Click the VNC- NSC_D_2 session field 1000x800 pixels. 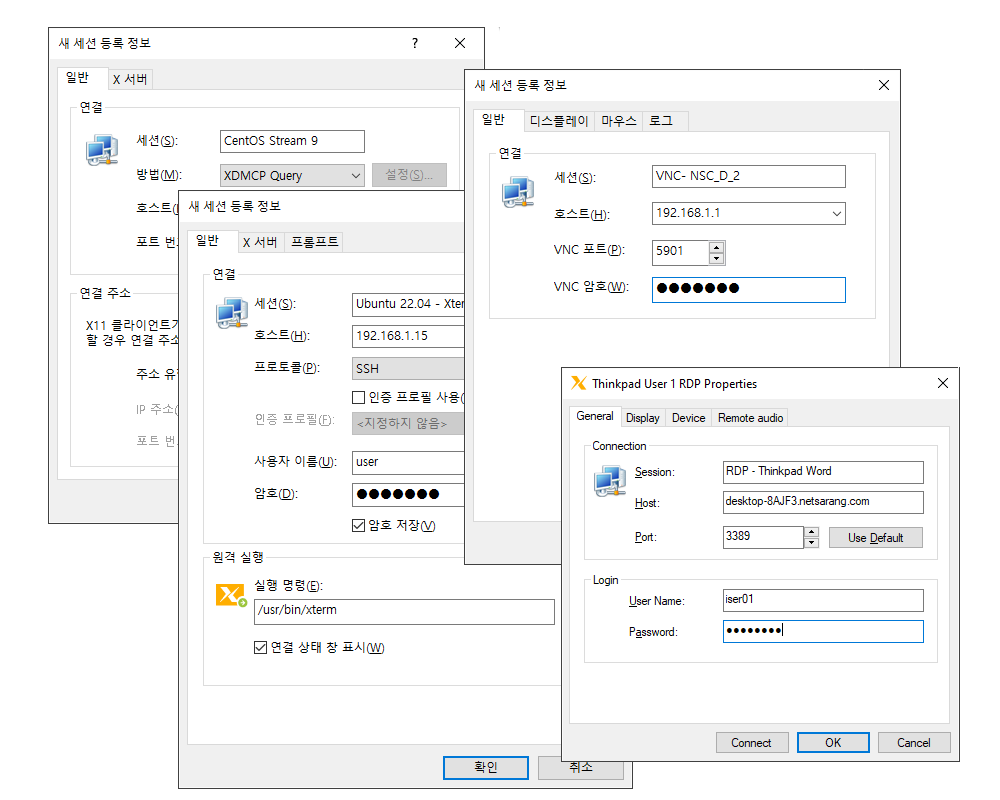point(749,176)
